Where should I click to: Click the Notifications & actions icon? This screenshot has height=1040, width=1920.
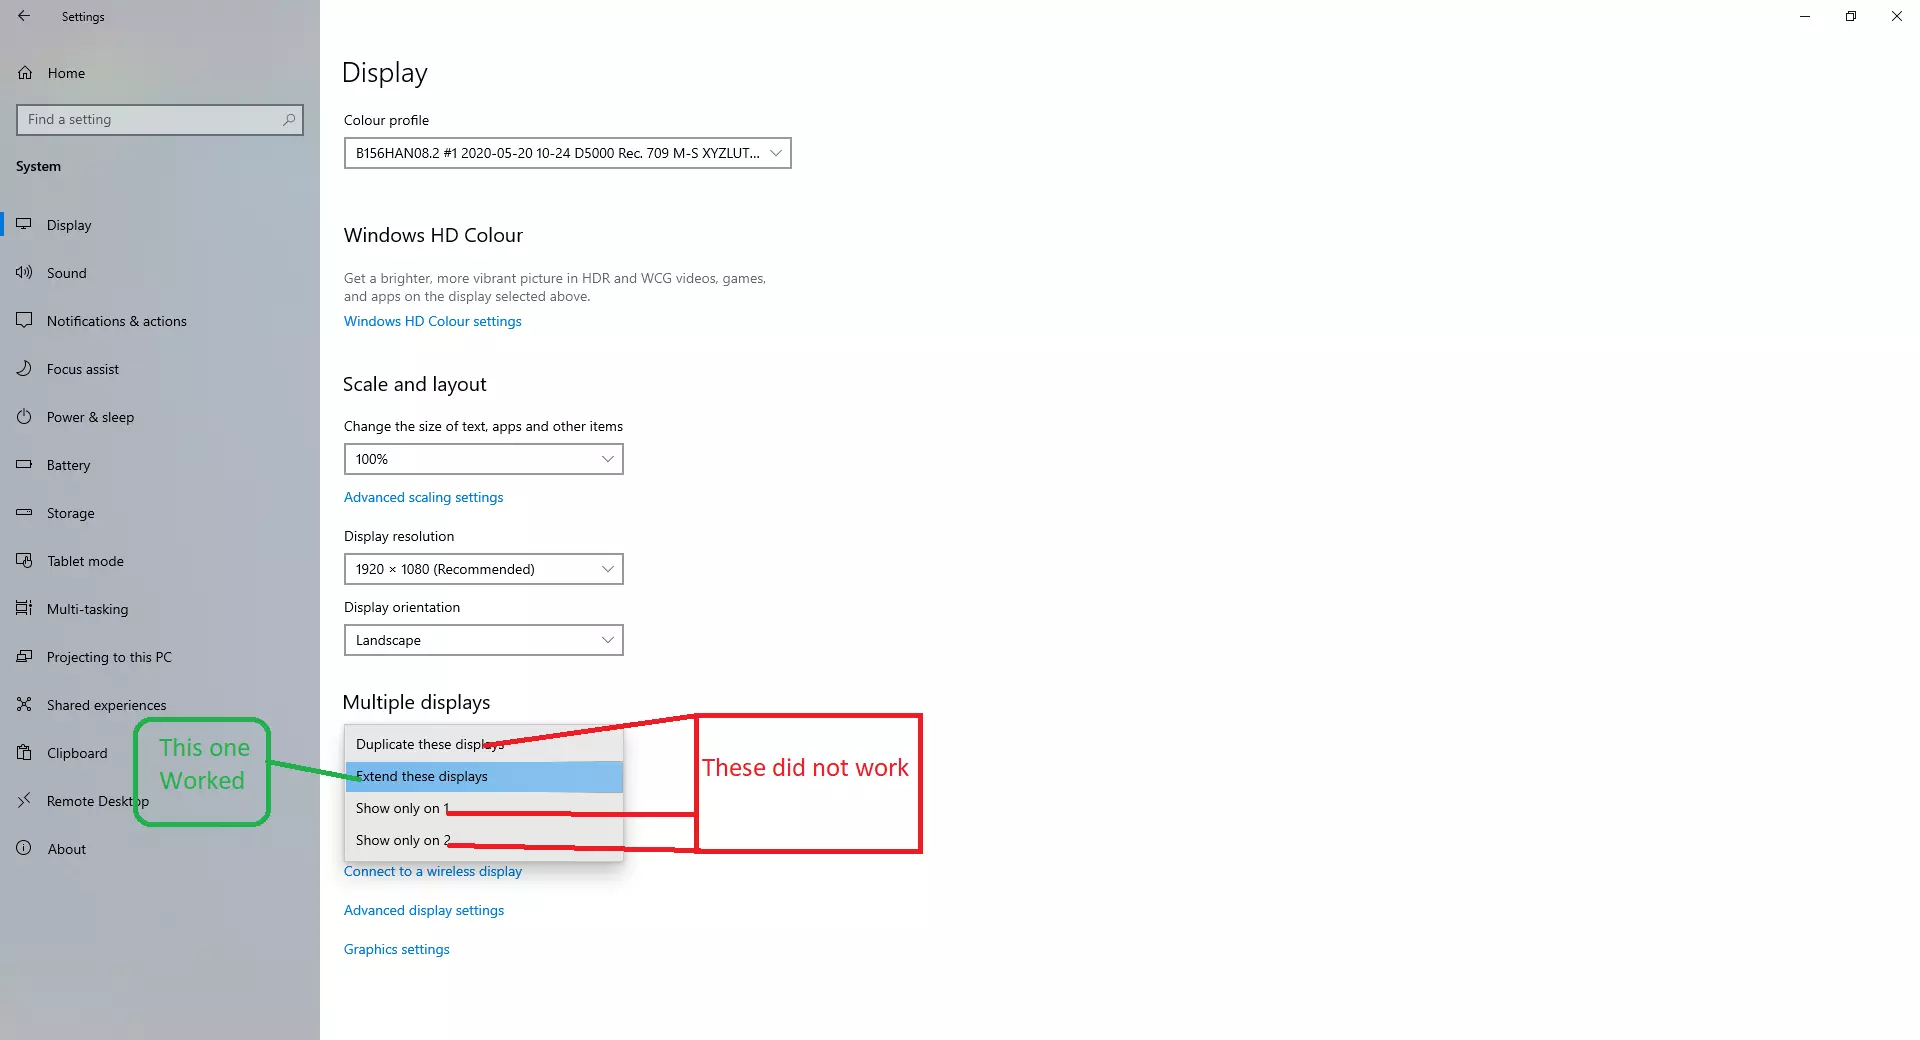point(24,321)
